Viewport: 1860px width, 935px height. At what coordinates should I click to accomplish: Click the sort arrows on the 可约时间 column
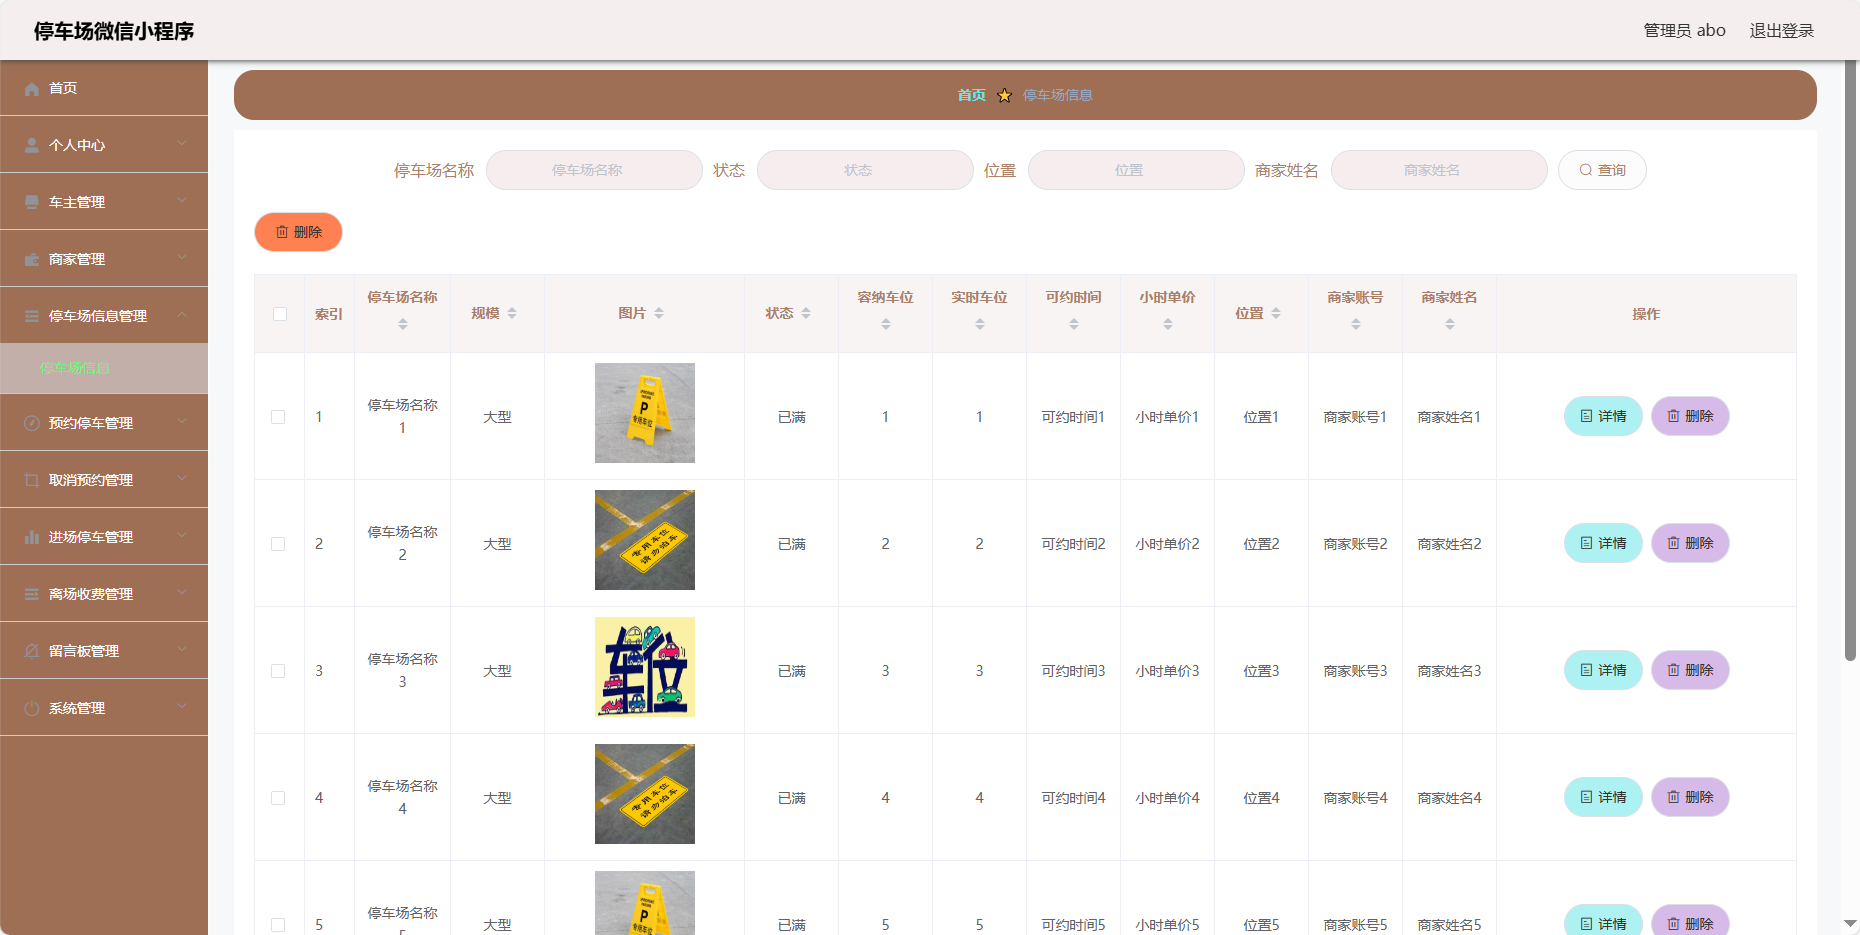coord(1074,324)
